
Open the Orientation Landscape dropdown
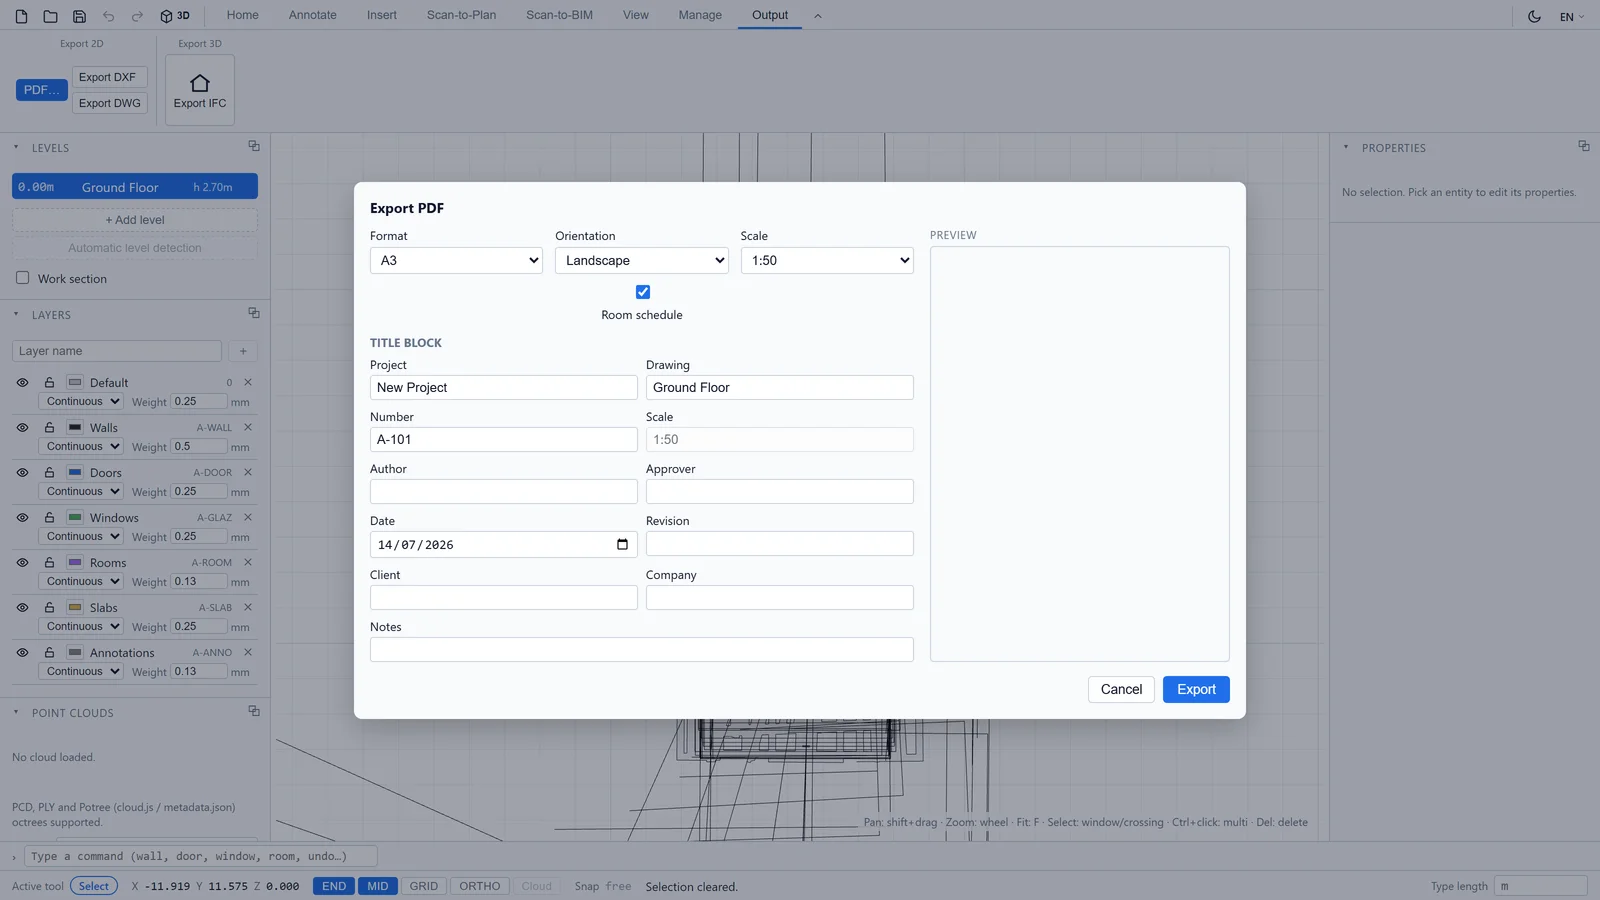tap(642, 260)
